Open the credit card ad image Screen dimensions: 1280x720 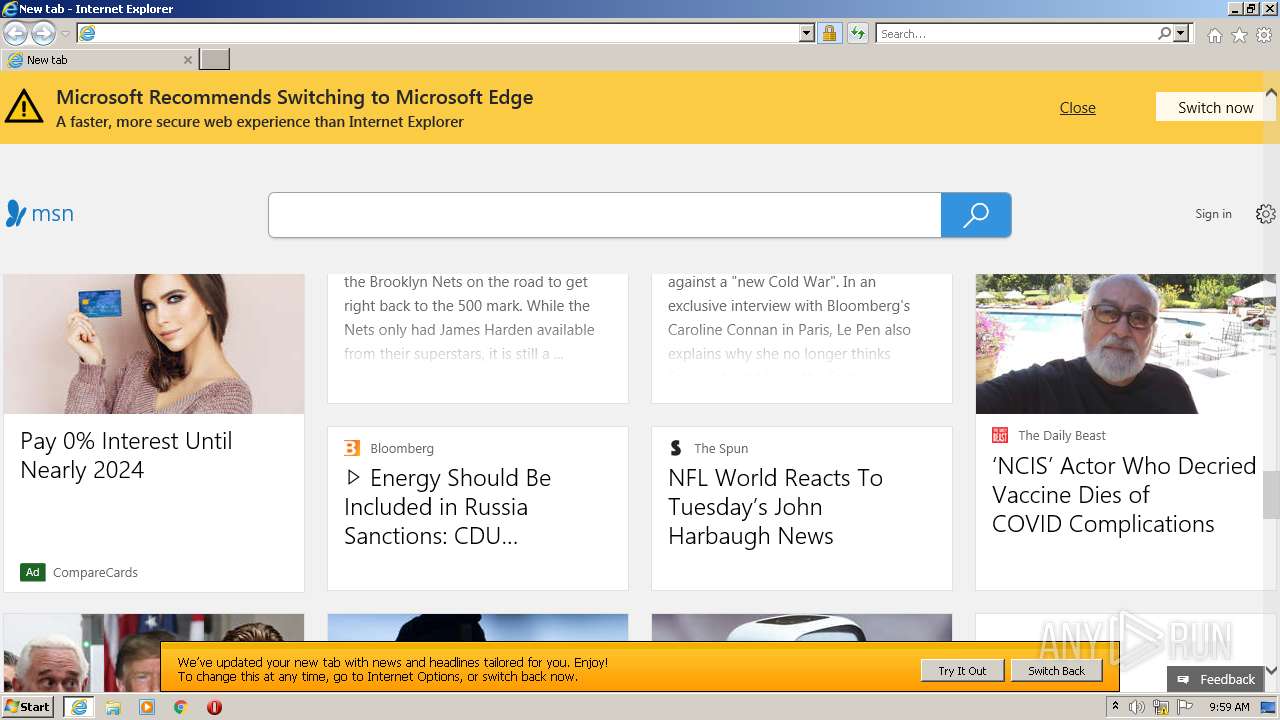coord(154,344)
